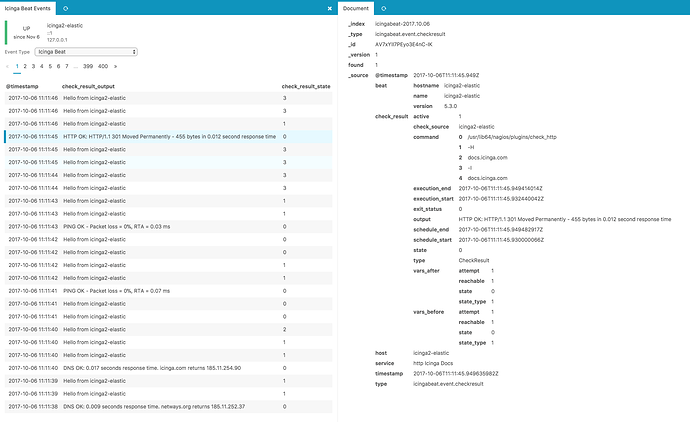
Task: Select the PING OK RTA = 0.03 ms row
Action: [x=169, y=227]
